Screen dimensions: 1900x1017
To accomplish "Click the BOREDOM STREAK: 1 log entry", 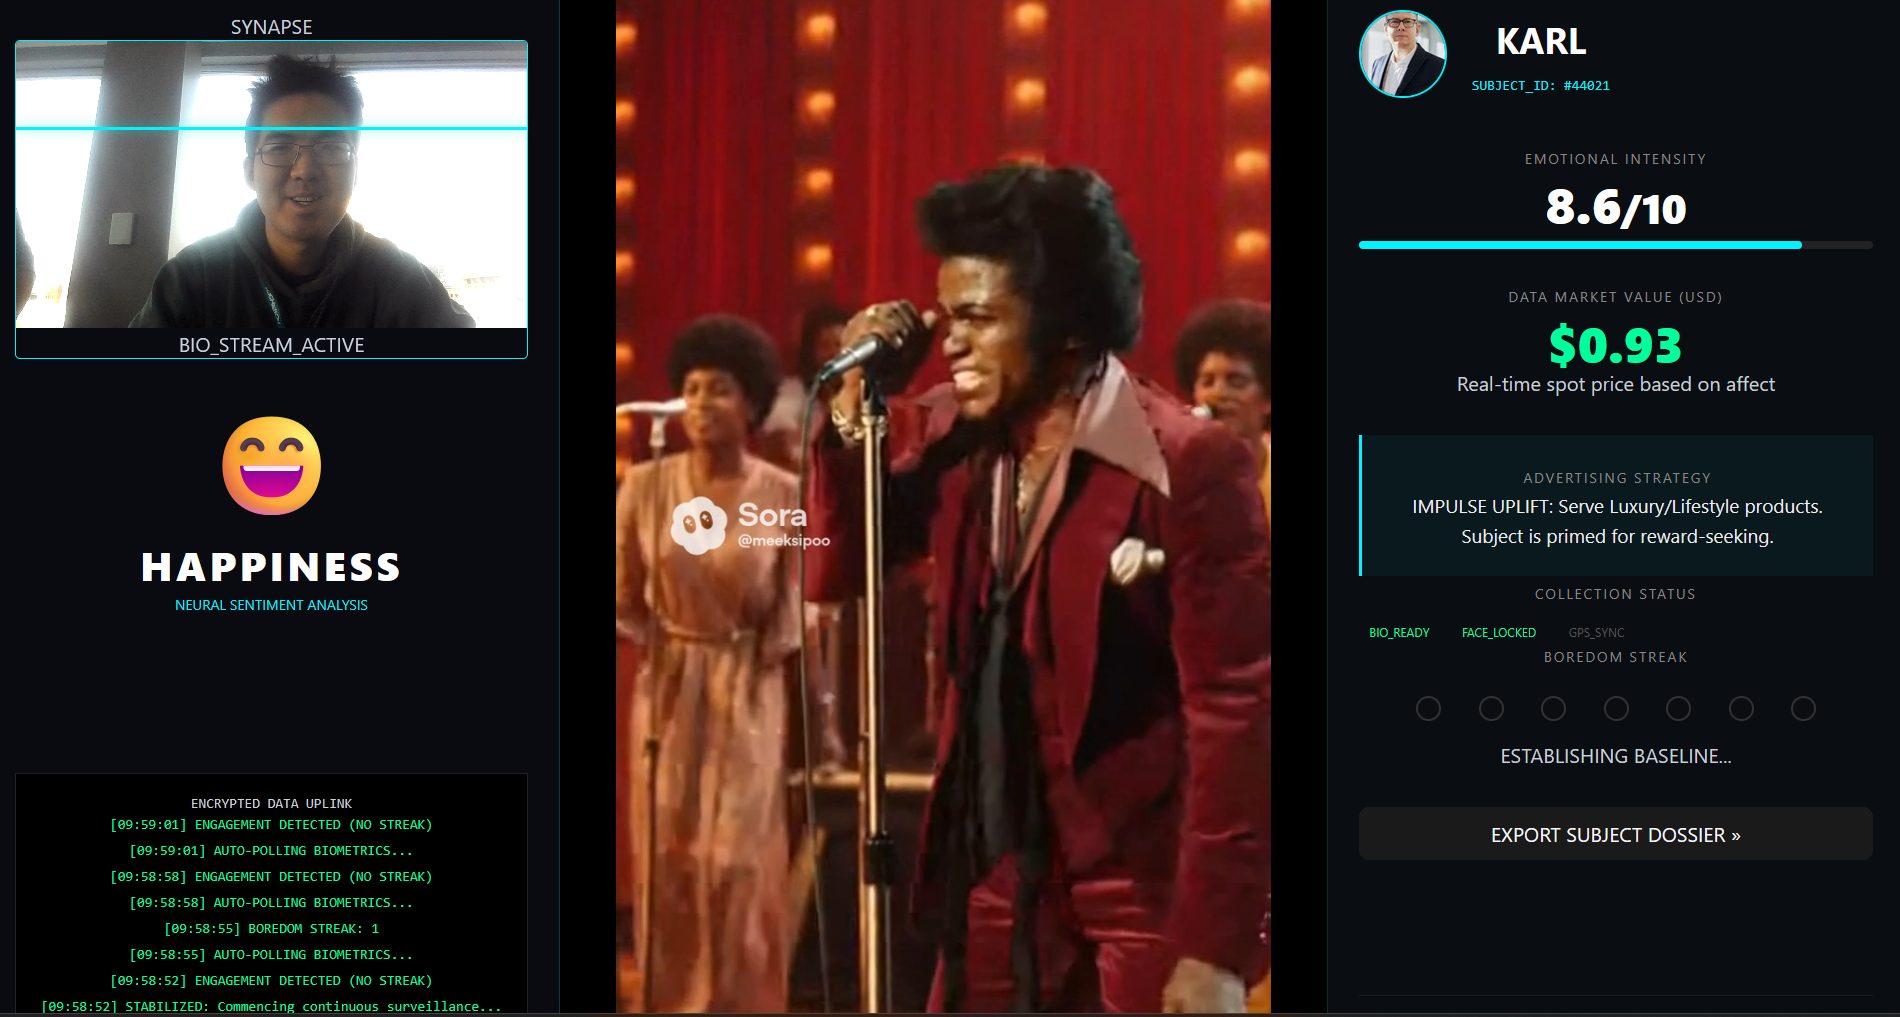I will click(x=271, y=929).
